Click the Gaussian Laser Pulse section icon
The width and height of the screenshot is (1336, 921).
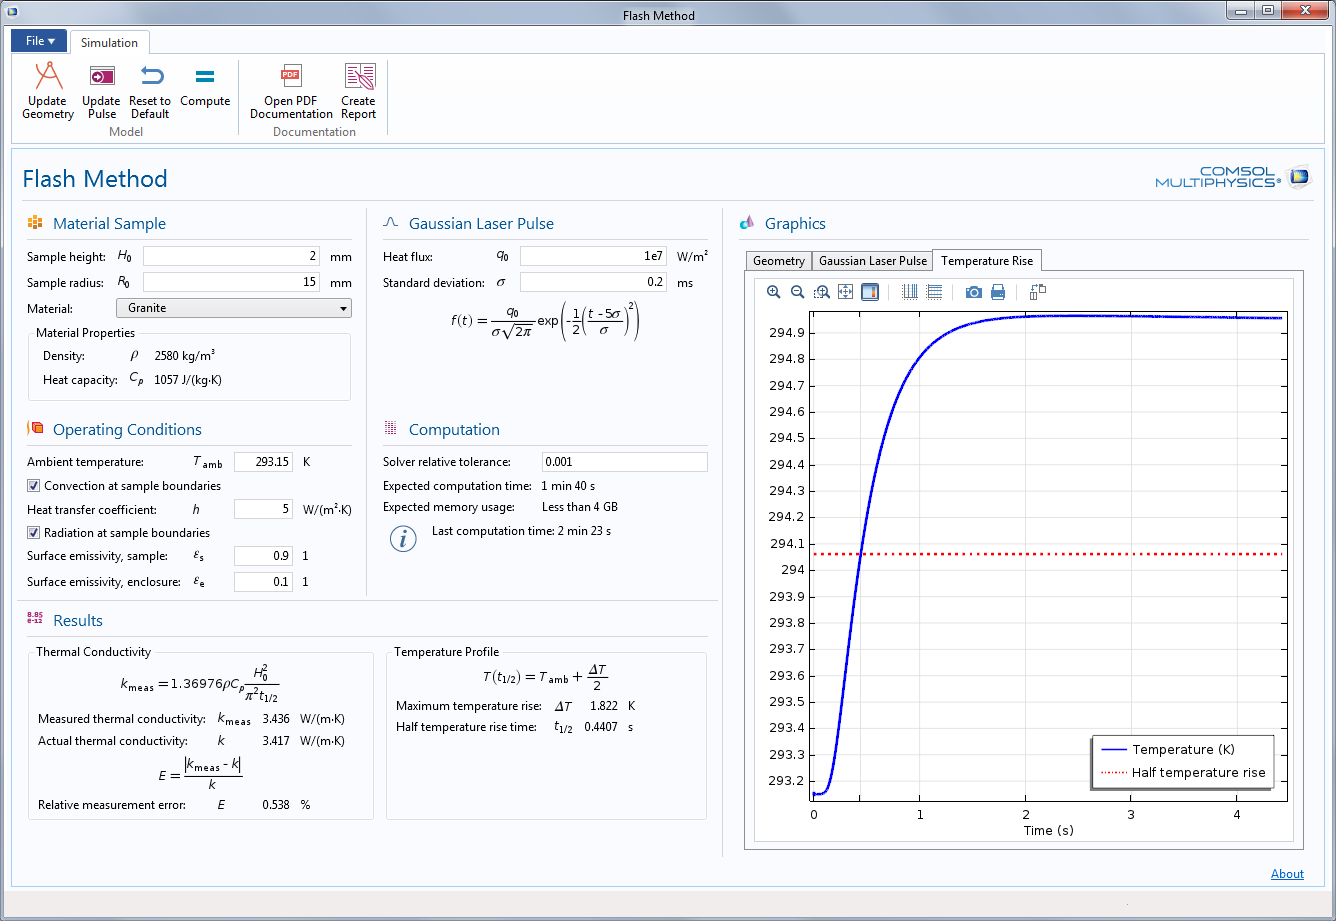tap(391, 223)
